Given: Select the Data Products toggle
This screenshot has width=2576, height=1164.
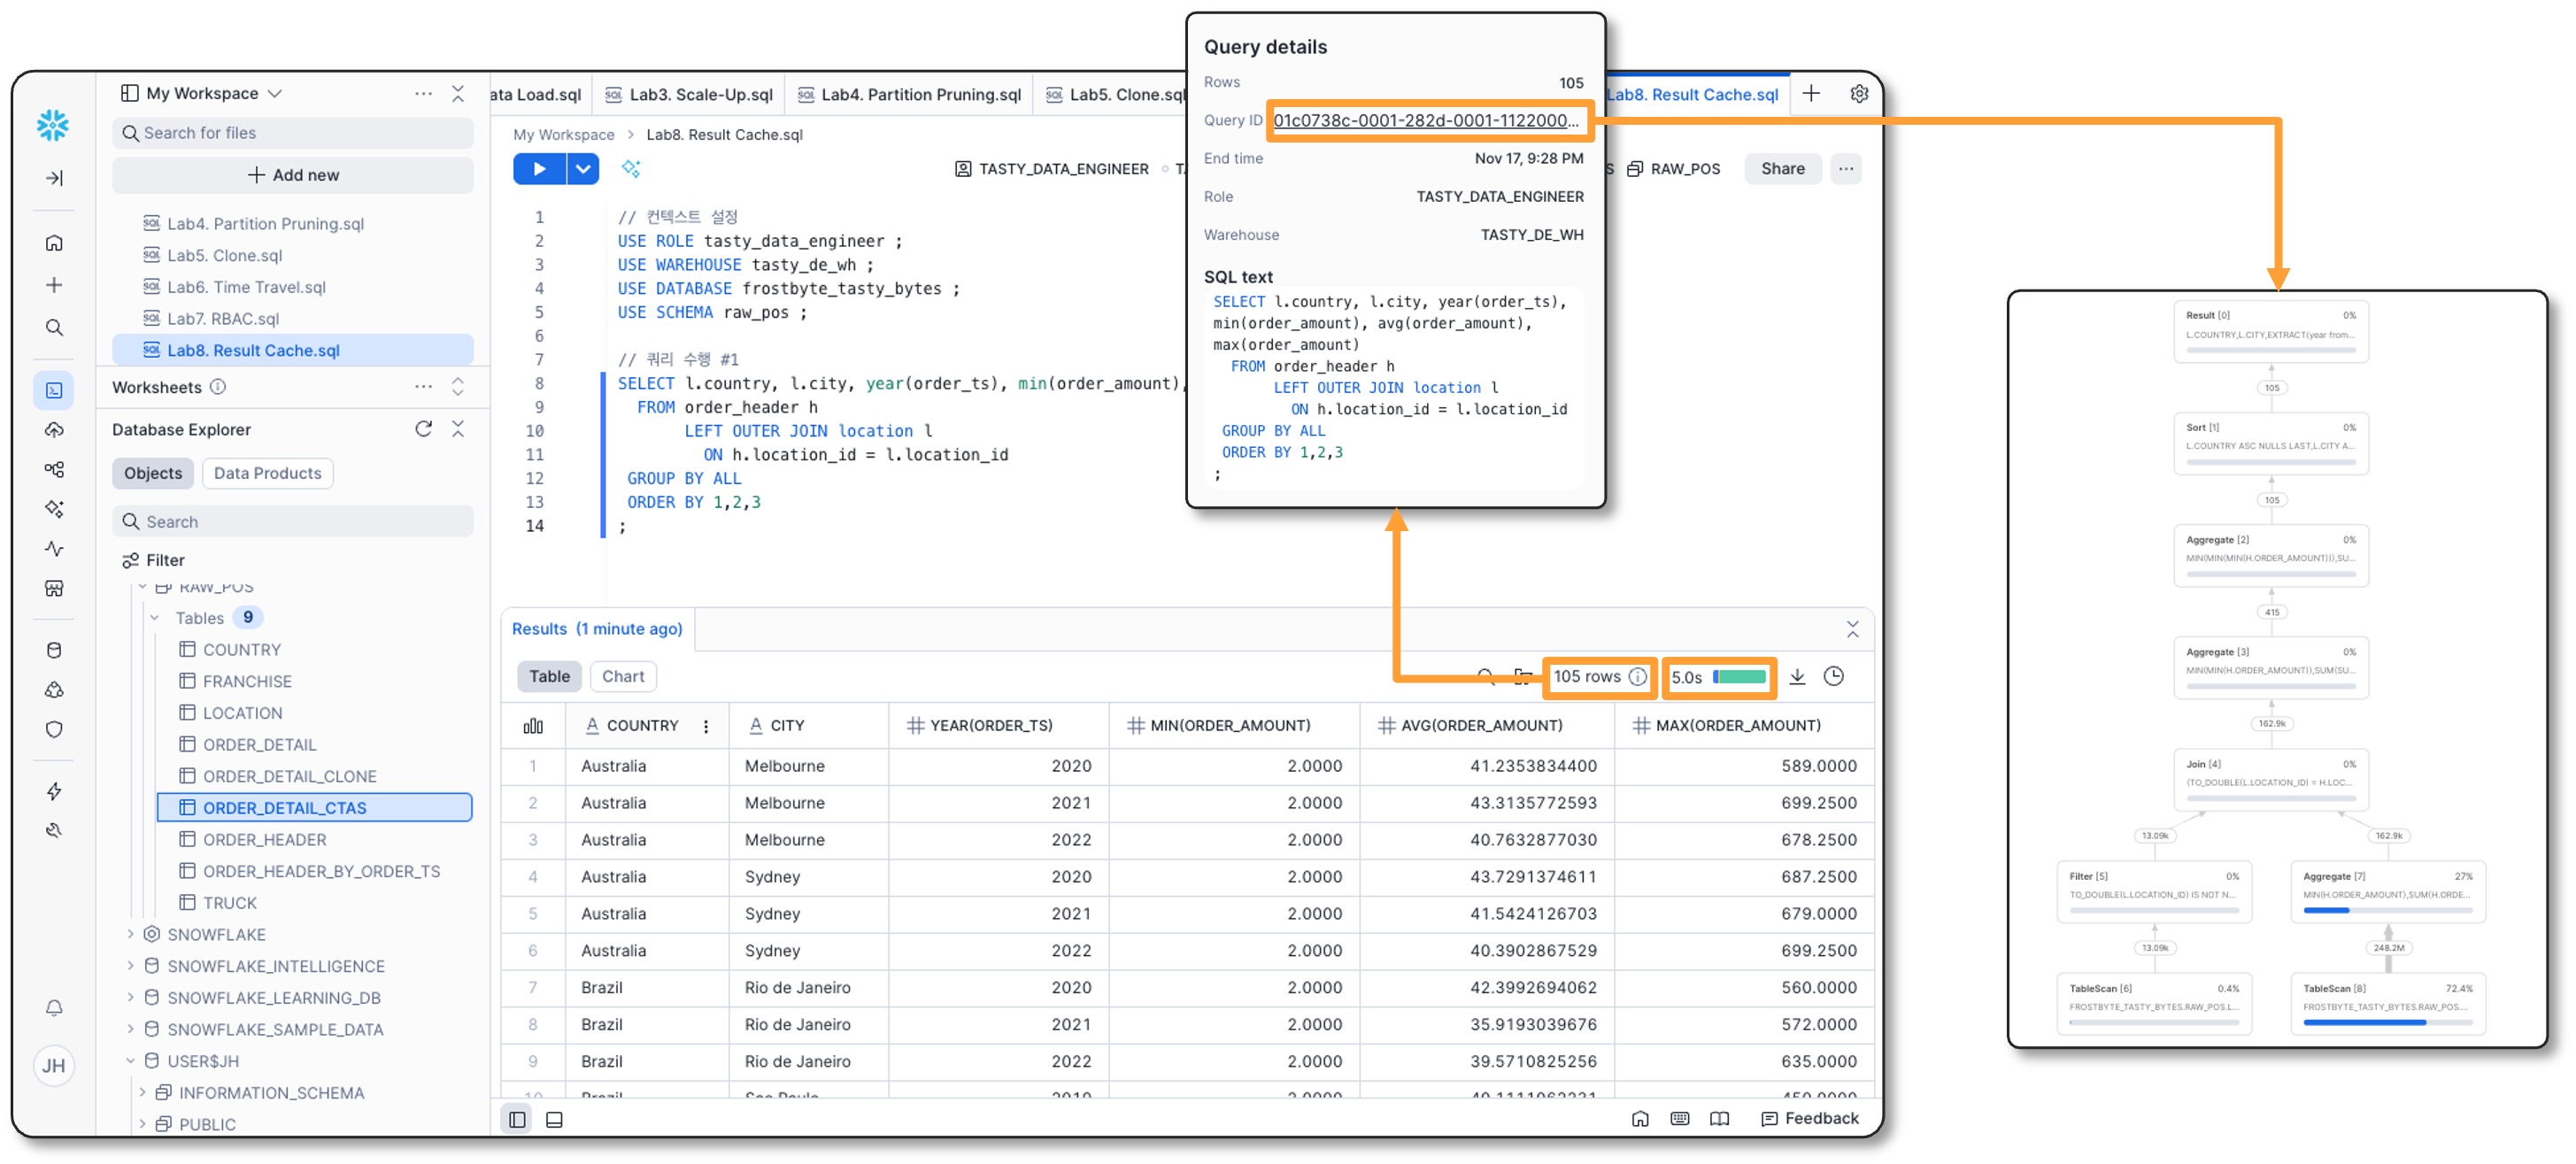Looking at the screenshot, I should pos(267,473).
